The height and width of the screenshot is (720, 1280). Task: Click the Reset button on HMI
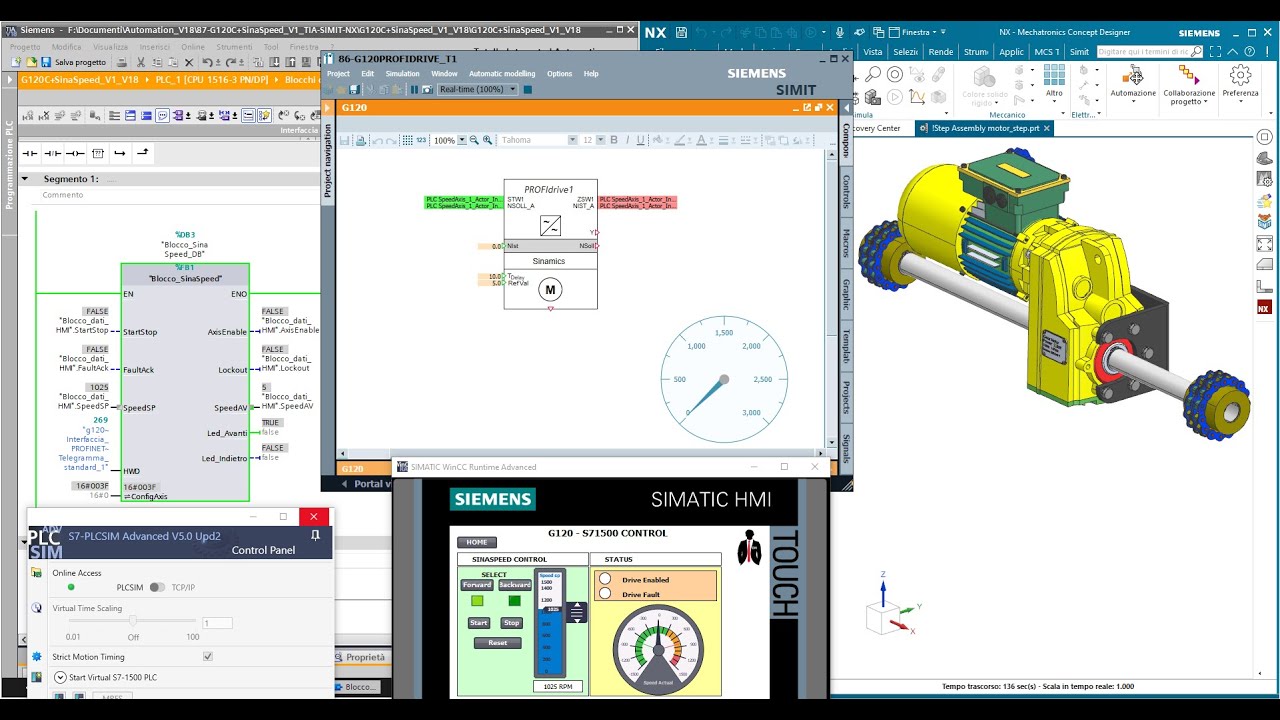point(498,643)
